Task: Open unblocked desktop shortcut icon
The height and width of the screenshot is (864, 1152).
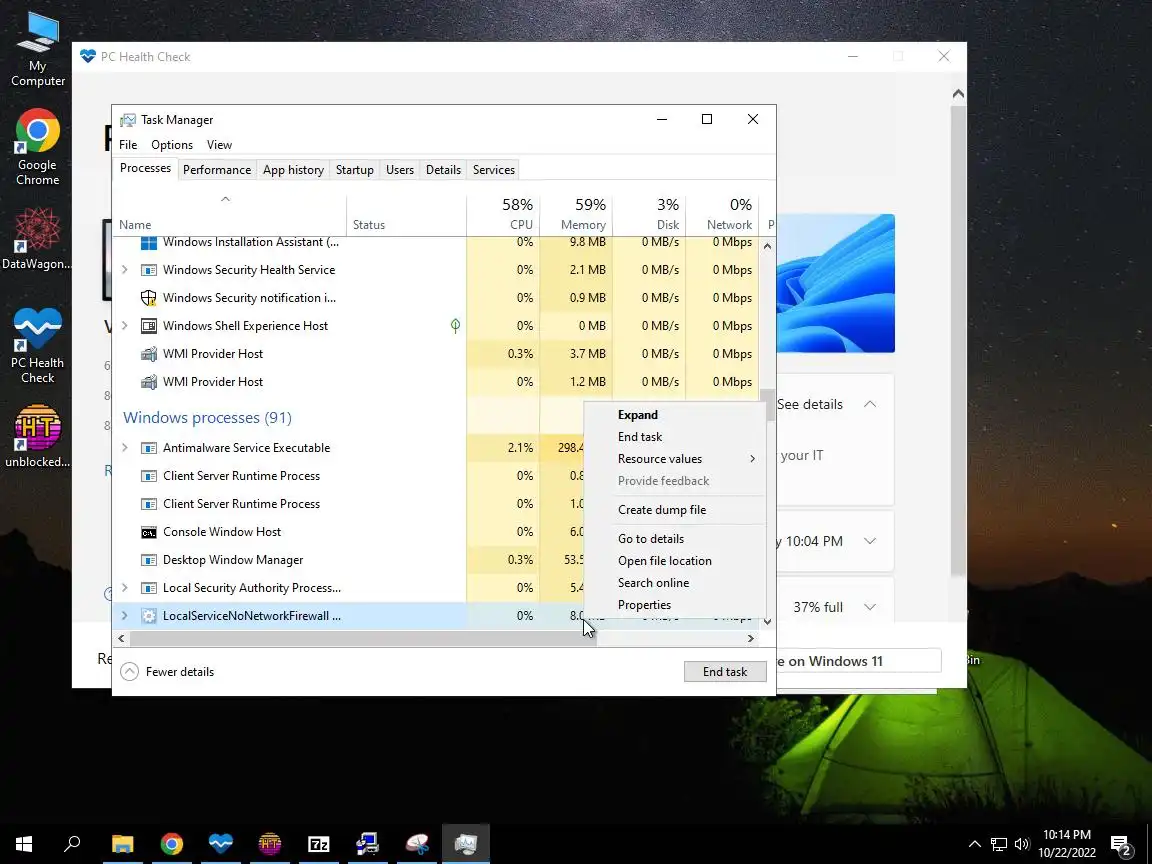Action: point(37,436)
